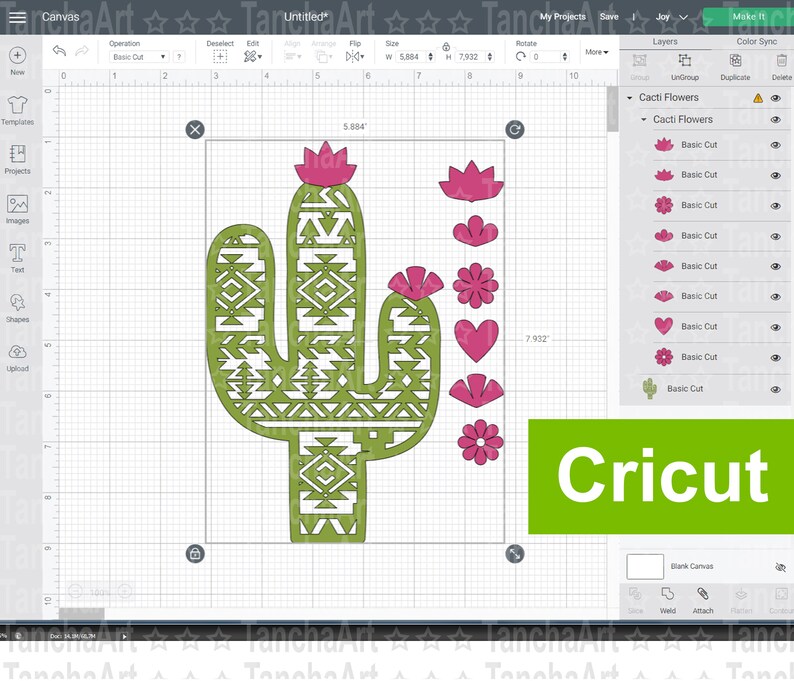Click the UnGroup icon

coord(685,61)
